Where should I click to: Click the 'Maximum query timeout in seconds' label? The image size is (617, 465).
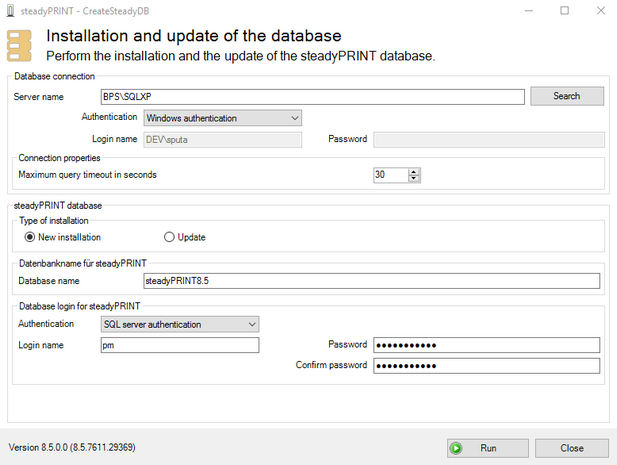point(87,175)
